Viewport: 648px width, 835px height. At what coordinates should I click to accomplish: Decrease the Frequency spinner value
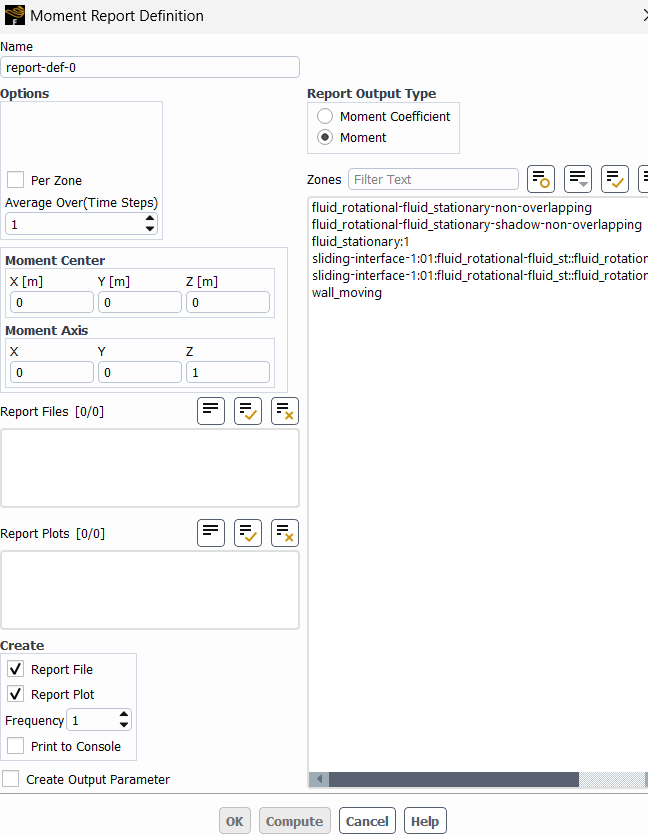(x=124, y=725)
